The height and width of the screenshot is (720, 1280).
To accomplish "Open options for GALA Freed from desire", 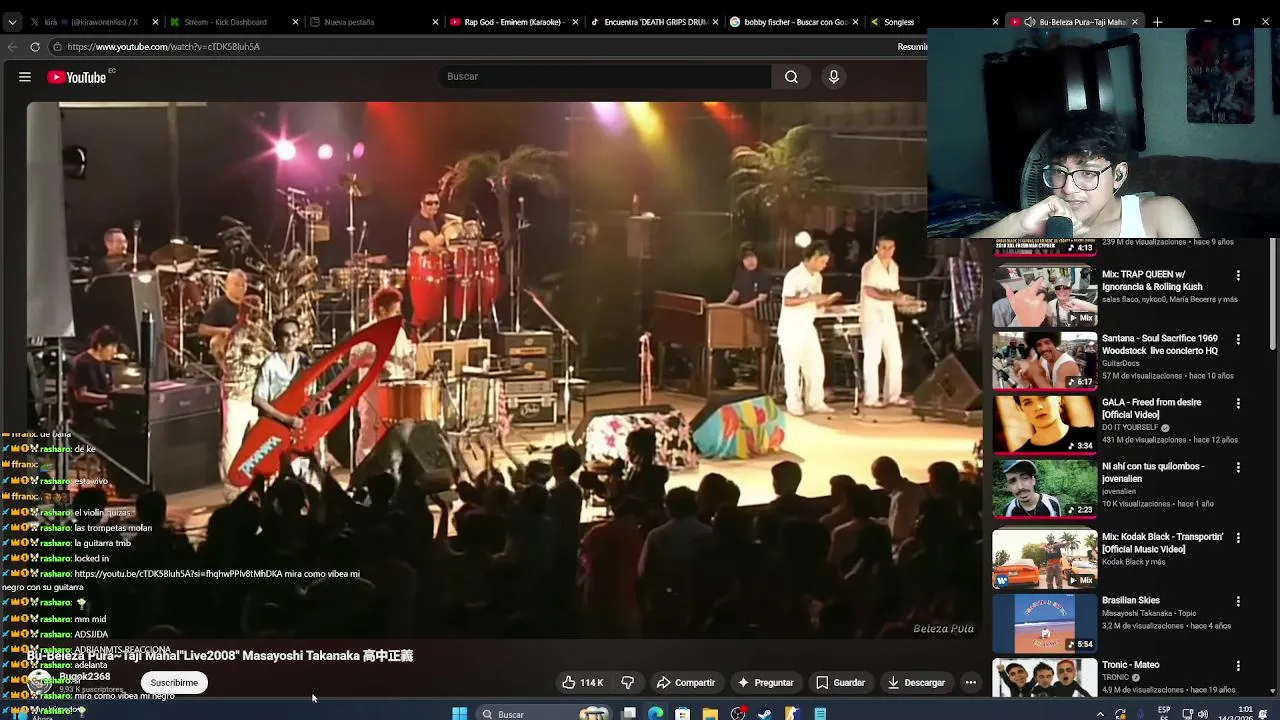I will pos(1238,403).
